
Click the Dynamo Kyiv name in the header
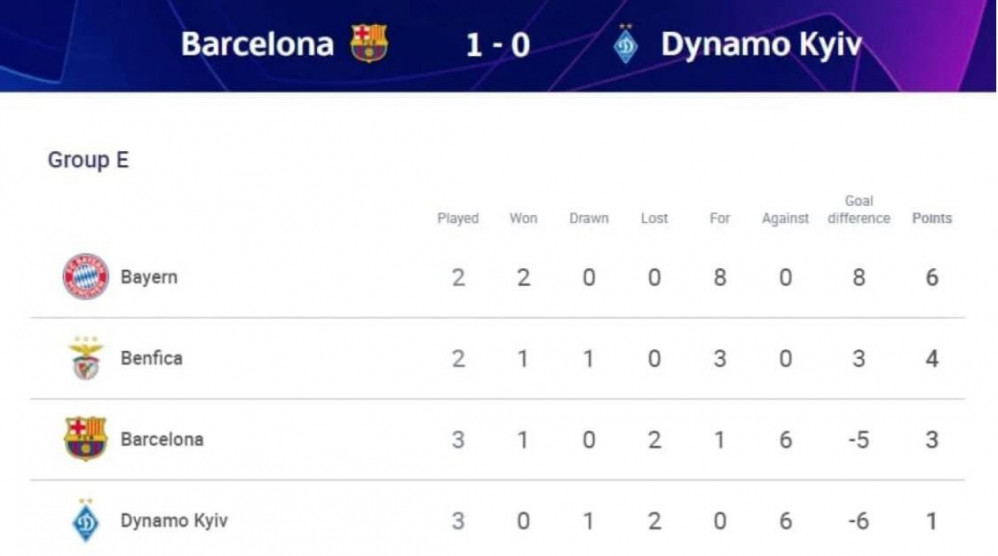(x=761, y=45)
